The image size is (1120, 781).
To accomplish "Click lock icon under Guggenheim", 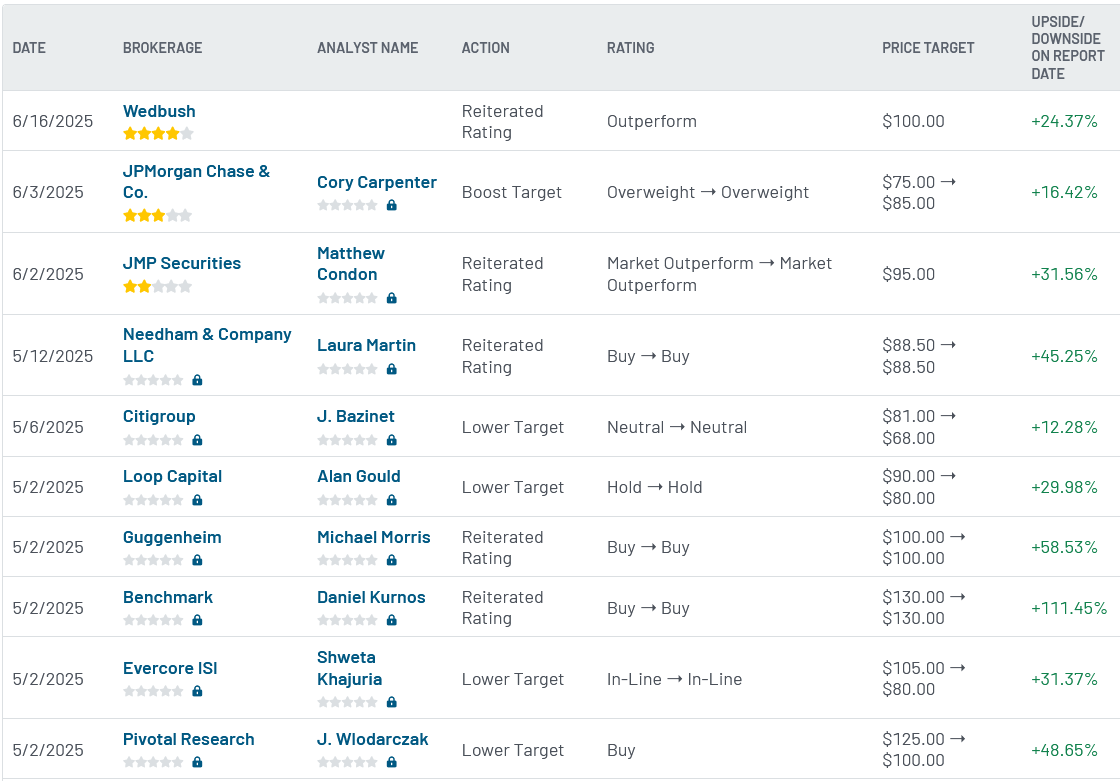I will [197, 560].
